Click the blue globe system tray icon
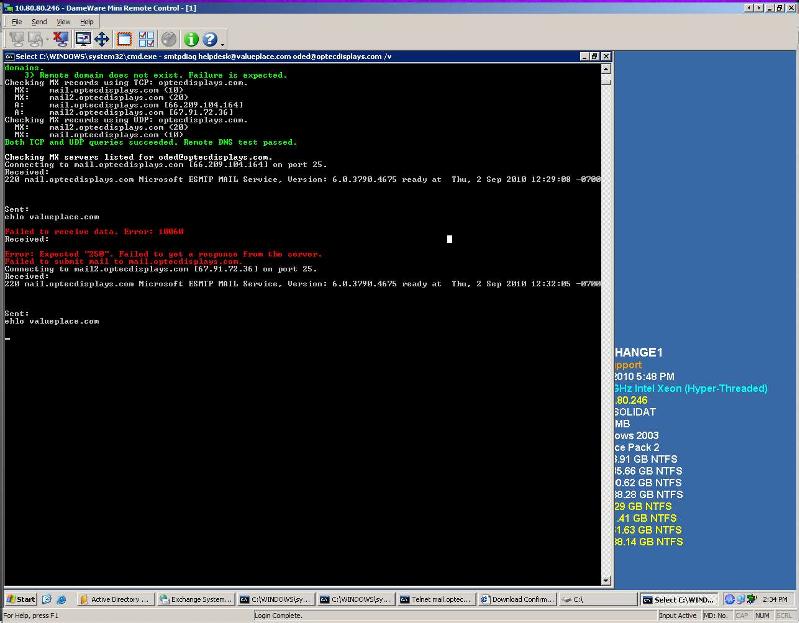The width and height of the screenshot is (799, 623). (730, 600)
